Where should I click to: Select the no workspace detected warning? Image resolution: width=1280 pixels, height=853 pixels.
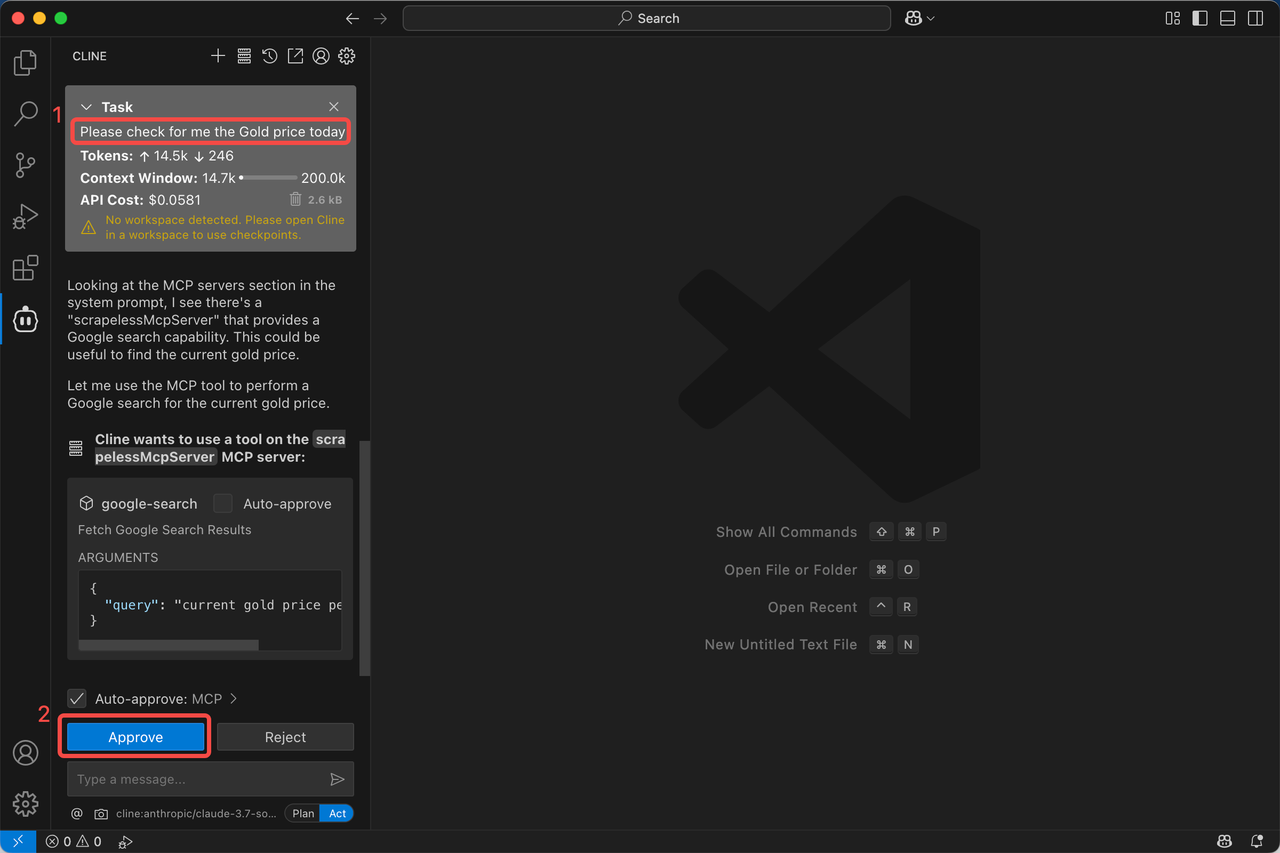coord(225,227)
